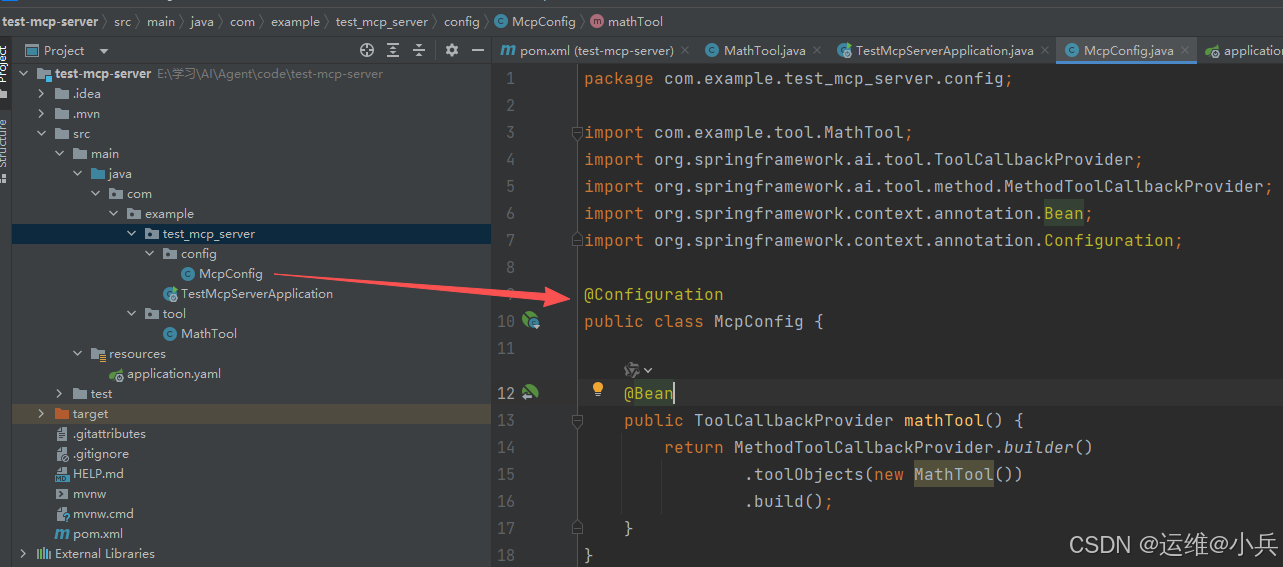The image size is (1283, 567).
Task: Switch to the application tab at right edge
Action: pos(1242,50)
